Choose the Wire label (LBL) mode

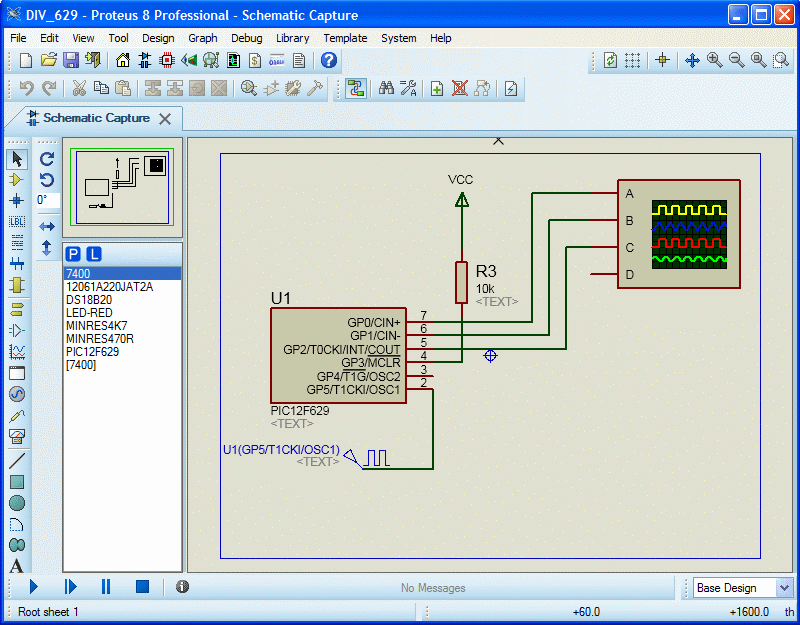(17, 221)
